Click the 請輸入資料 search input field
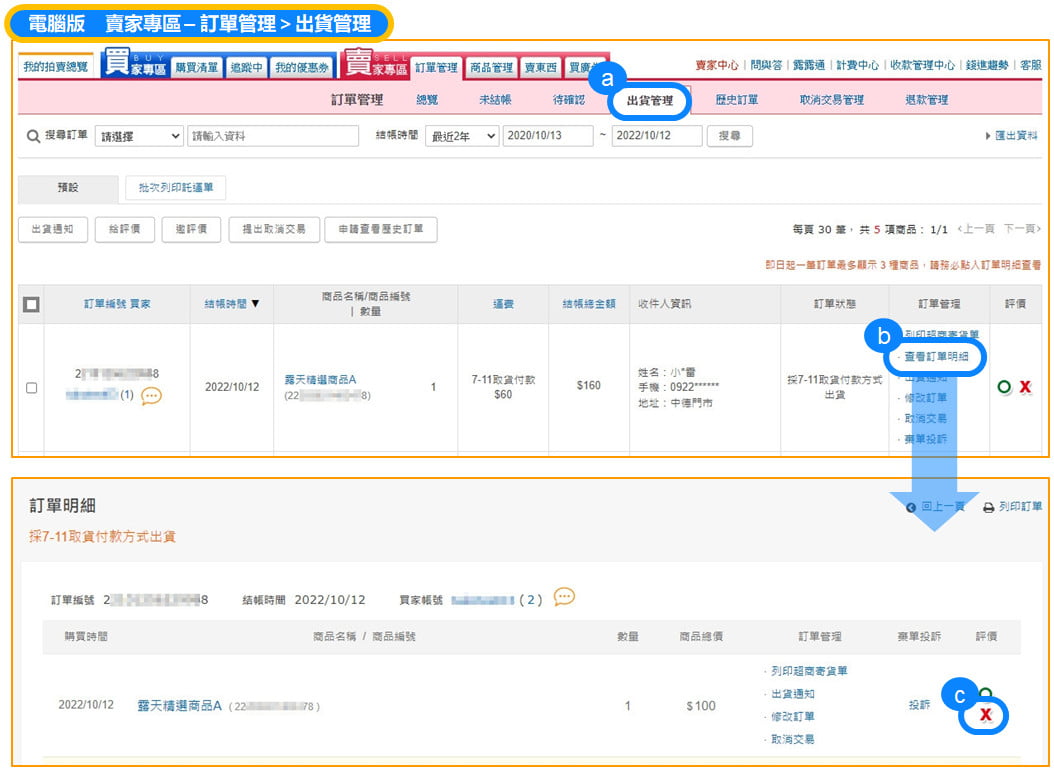 tap(272, 136)
